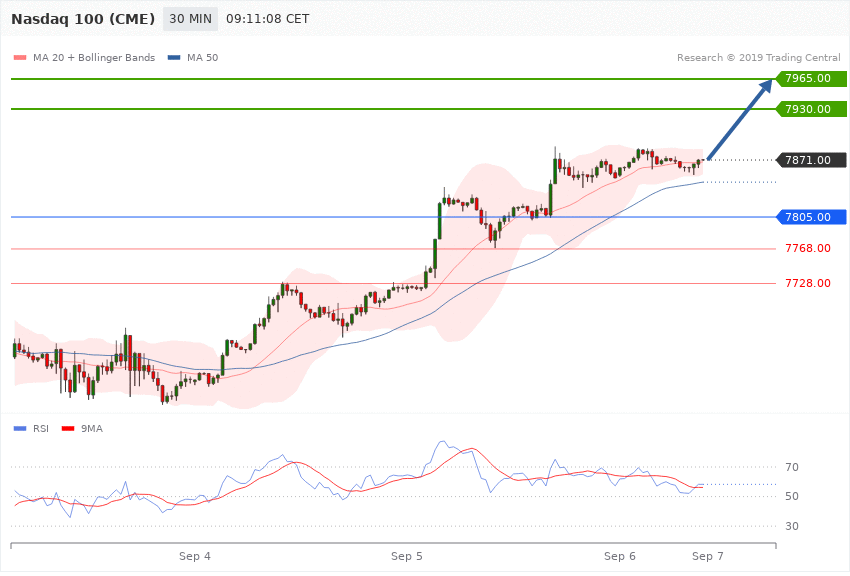Click the MA 50 legend color swatch
The width and height of the screenshot is (850, 576).
coord(174,57)
